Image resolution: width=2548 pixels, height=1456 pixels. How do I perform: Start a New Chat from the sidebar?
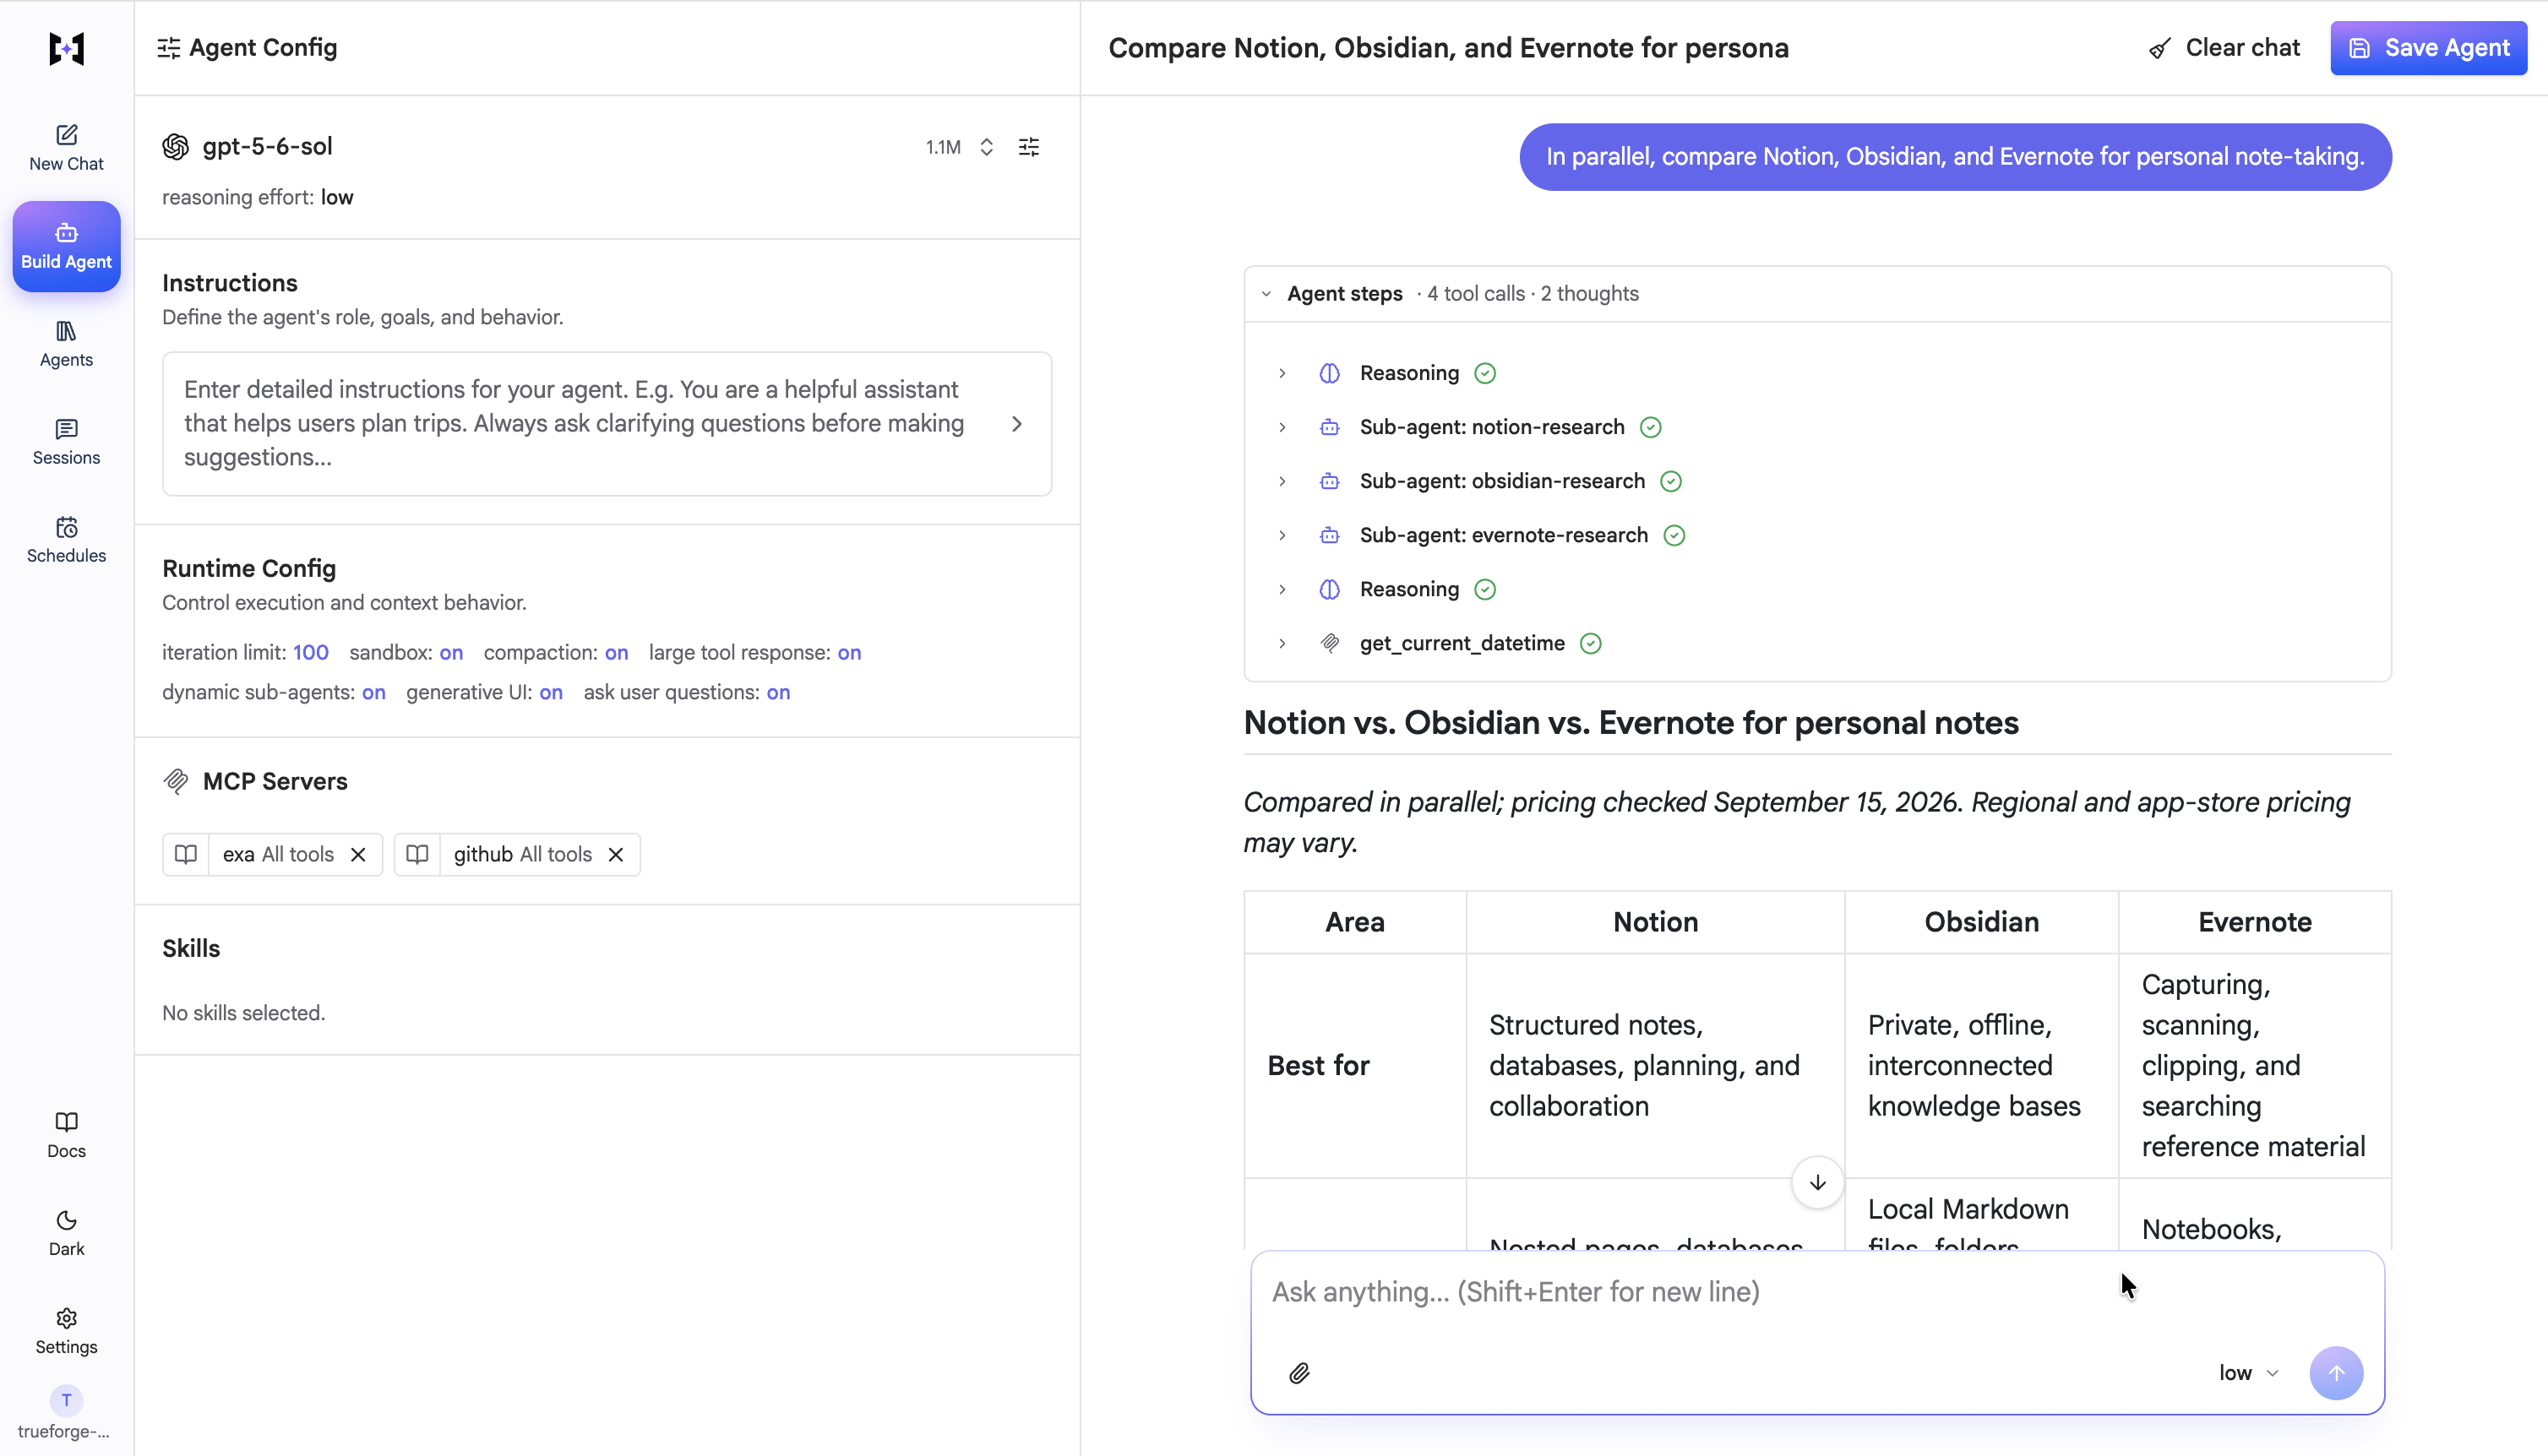[x=66, y=147]
